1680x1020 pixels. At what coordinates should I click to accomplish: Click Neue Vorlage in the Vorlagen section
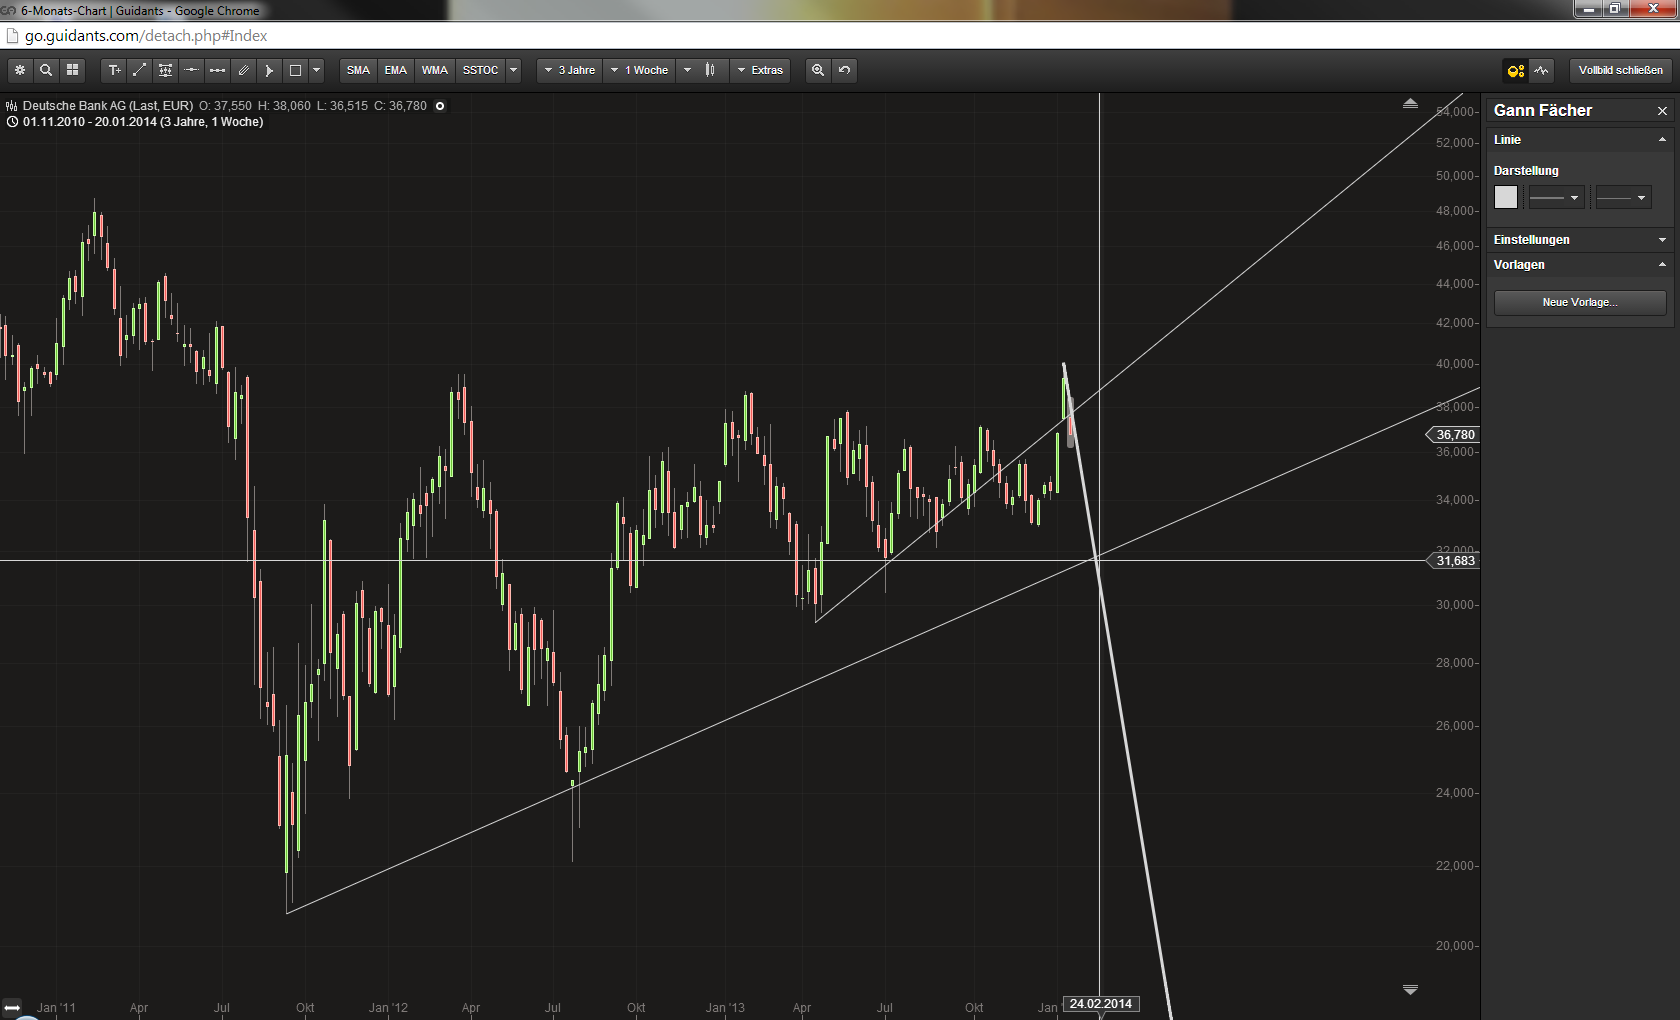click(1579, 302)
